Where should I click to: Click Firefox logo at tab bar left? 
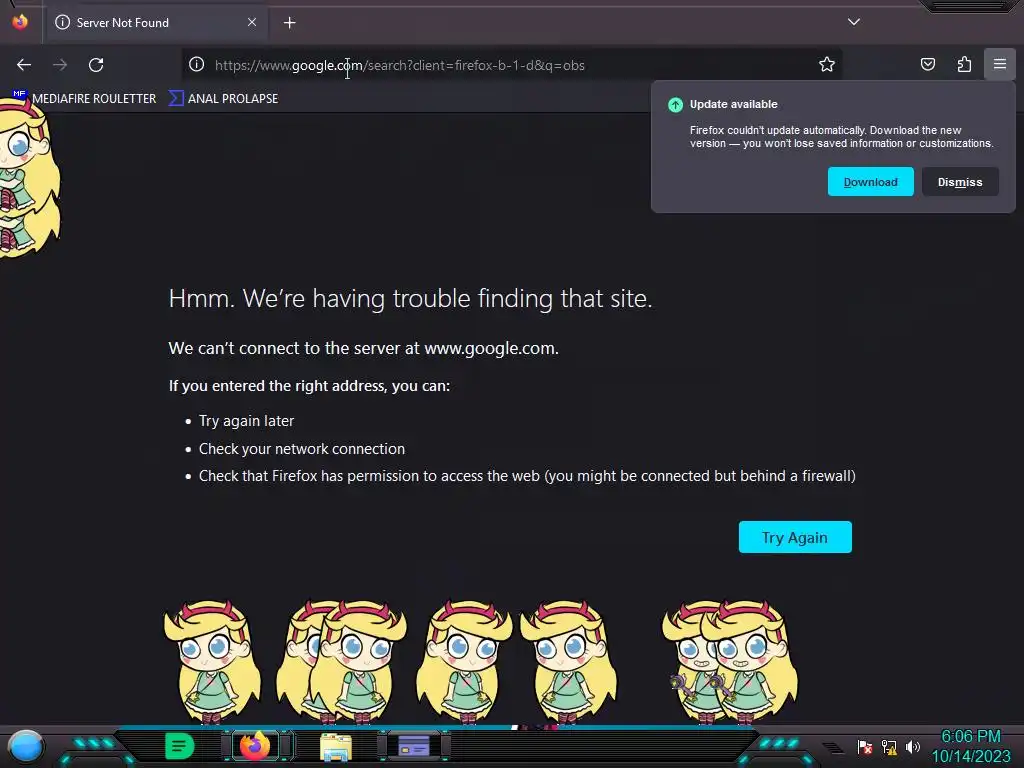(20, 22)
